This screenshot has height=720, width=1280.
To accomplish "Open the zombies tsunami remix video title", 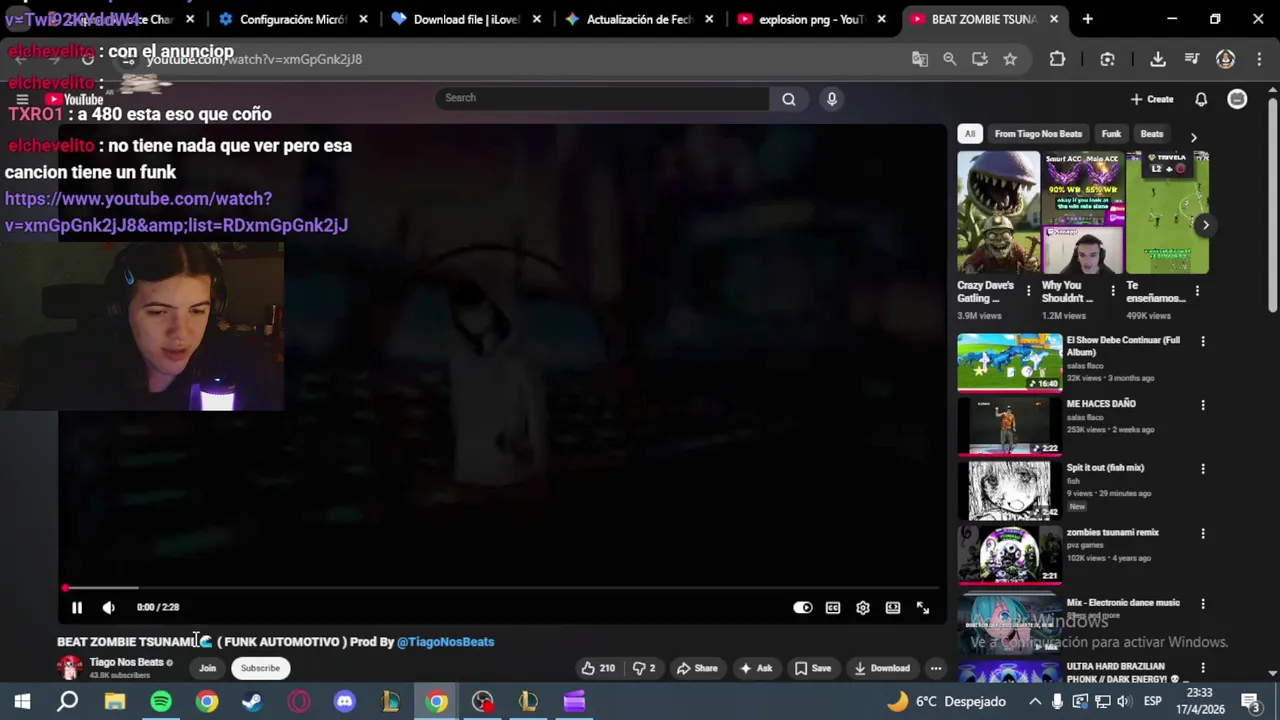I will pyautogui.click(x=1112, y=533).
